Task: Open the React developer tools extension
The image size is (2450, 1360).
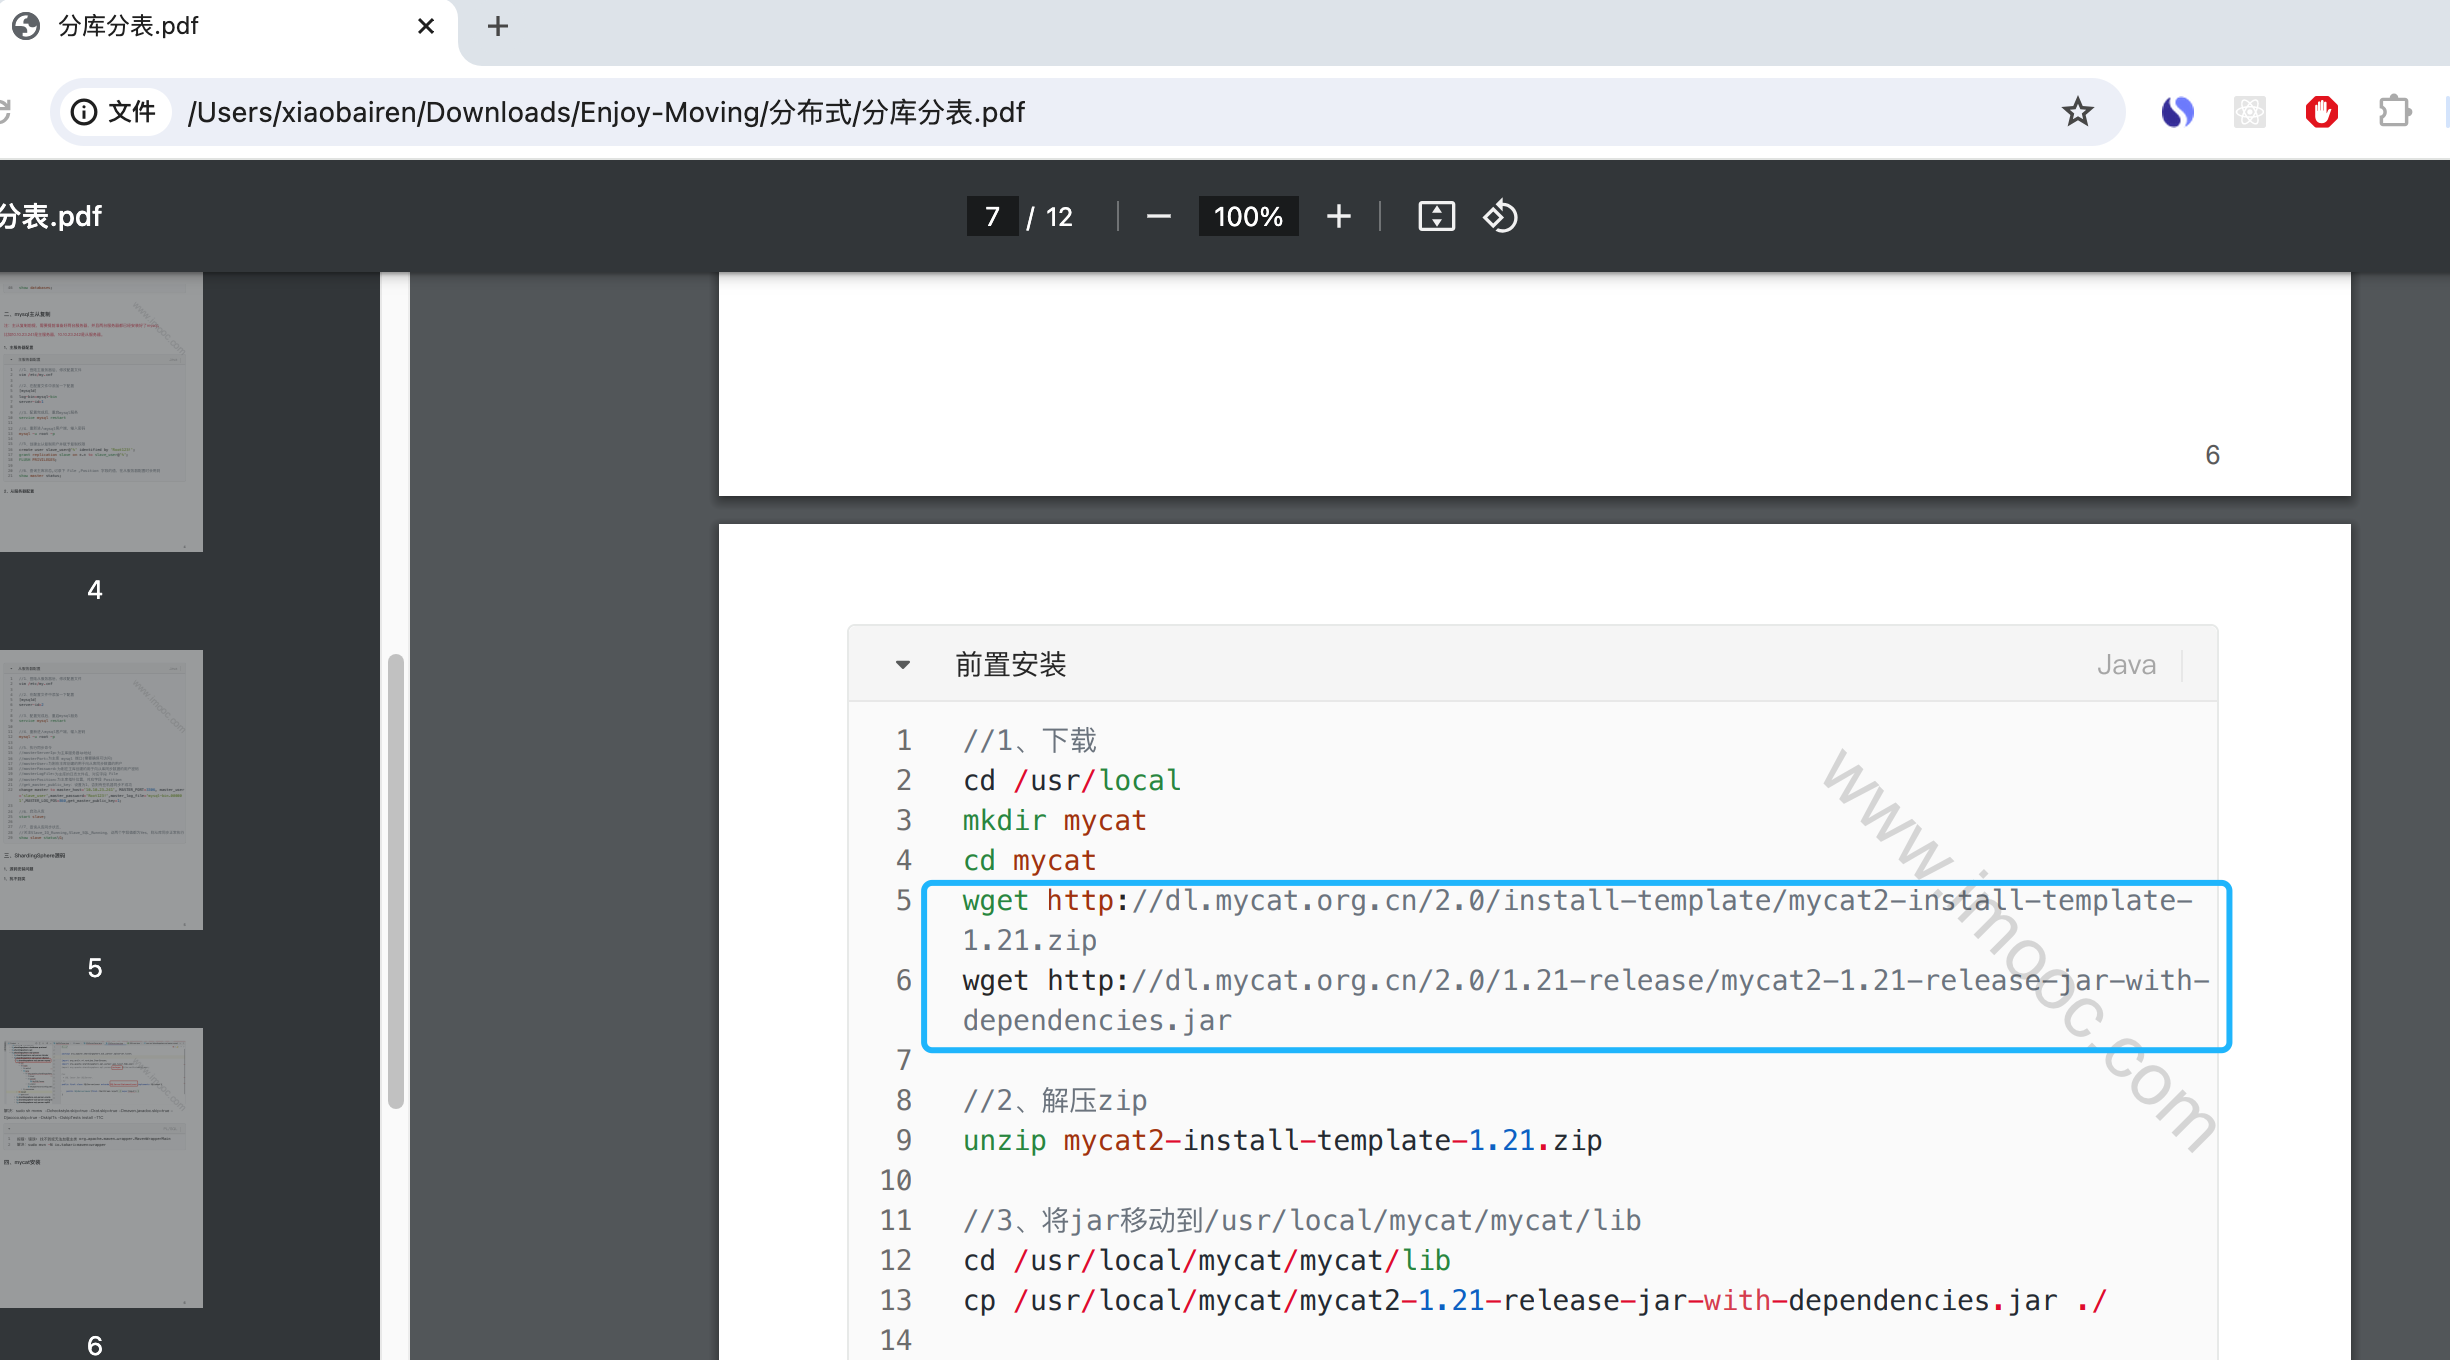Action: (x=2249, y=112)
